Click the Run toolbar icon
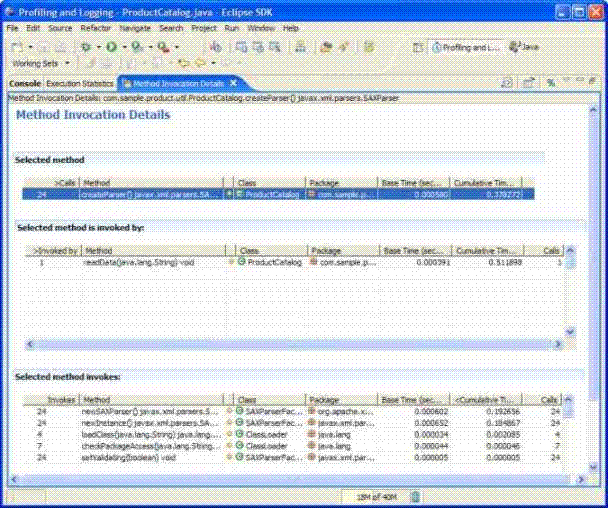608x508 pixels. (110, 46)
